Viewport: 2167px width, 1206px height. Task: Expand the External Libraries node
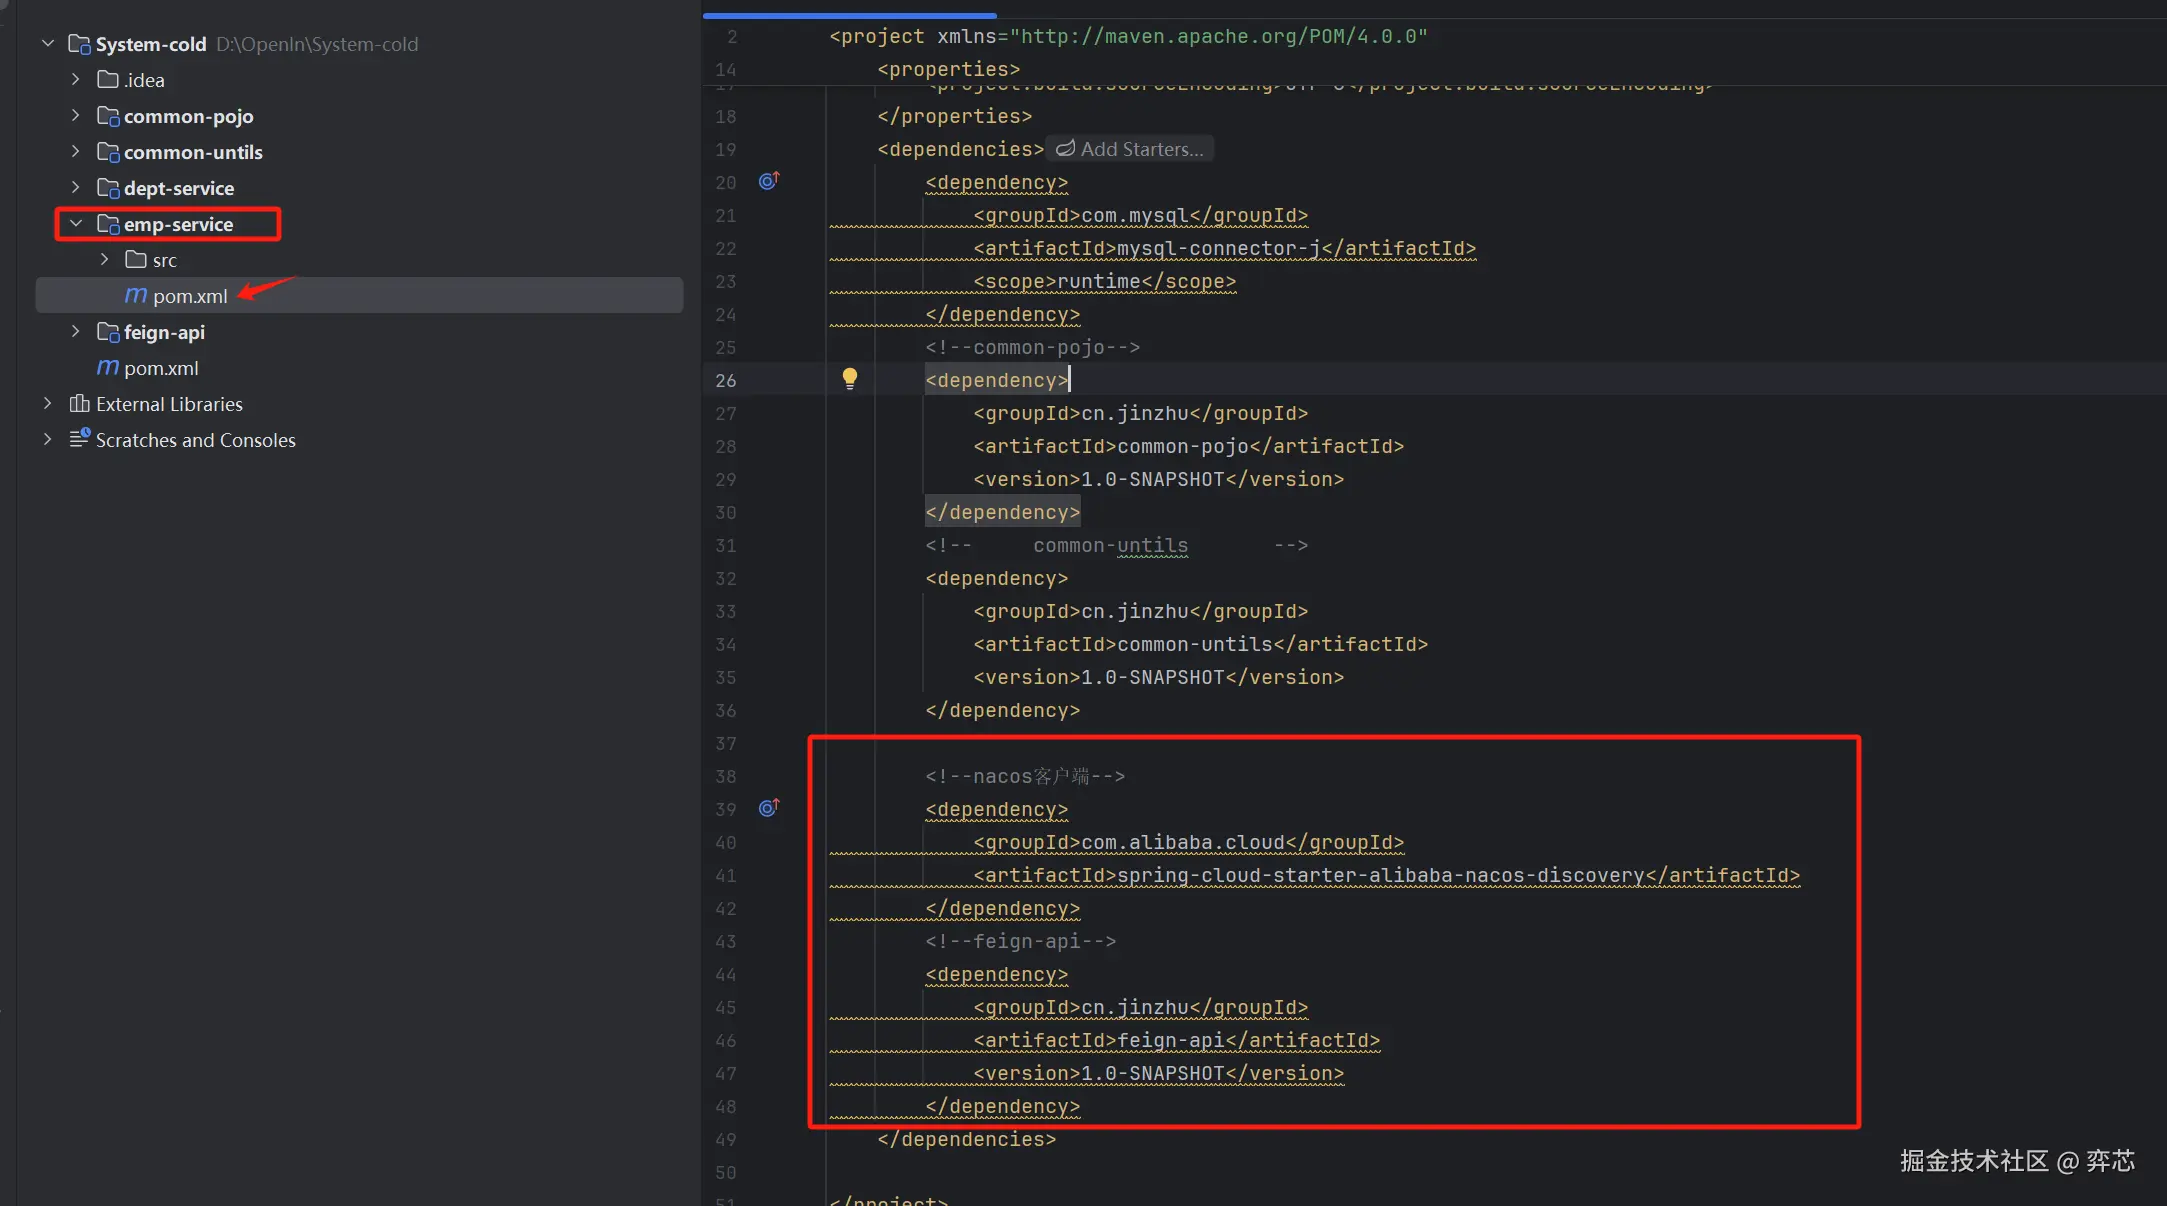coord(47,404)
